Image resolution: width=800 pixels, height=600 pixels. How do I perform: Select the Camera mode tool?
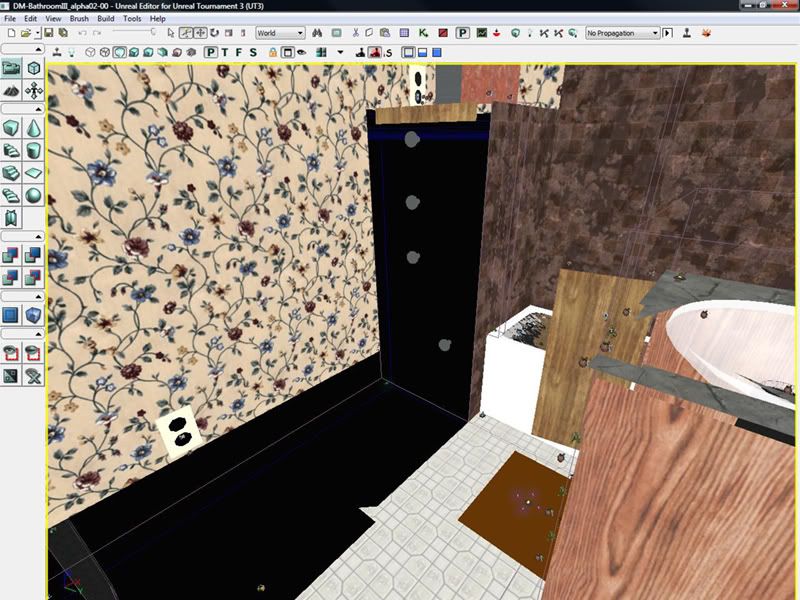click(10, 68)
